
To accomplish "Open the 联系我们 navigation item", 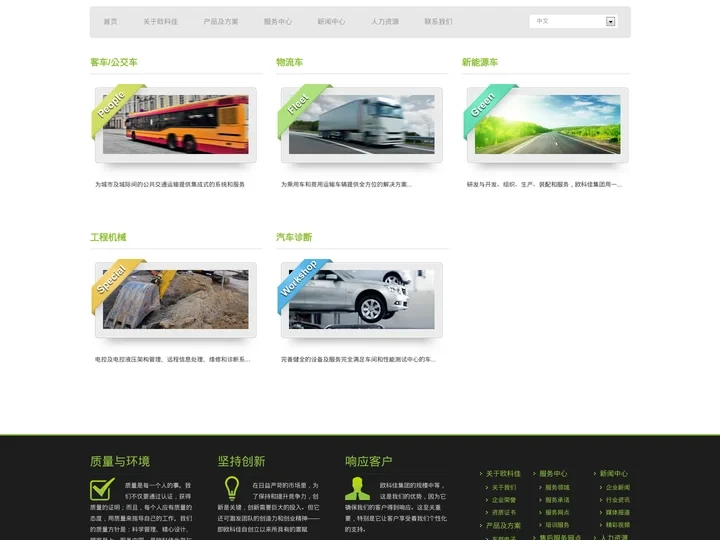I will coord(438,22).
